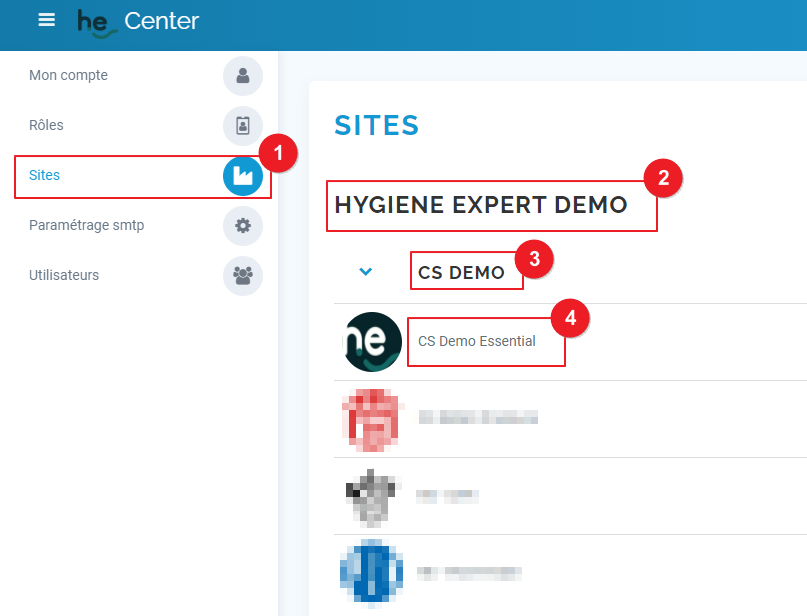Click the blue Sites factory icon
807x616 pixels.
[x=242, y=176]
